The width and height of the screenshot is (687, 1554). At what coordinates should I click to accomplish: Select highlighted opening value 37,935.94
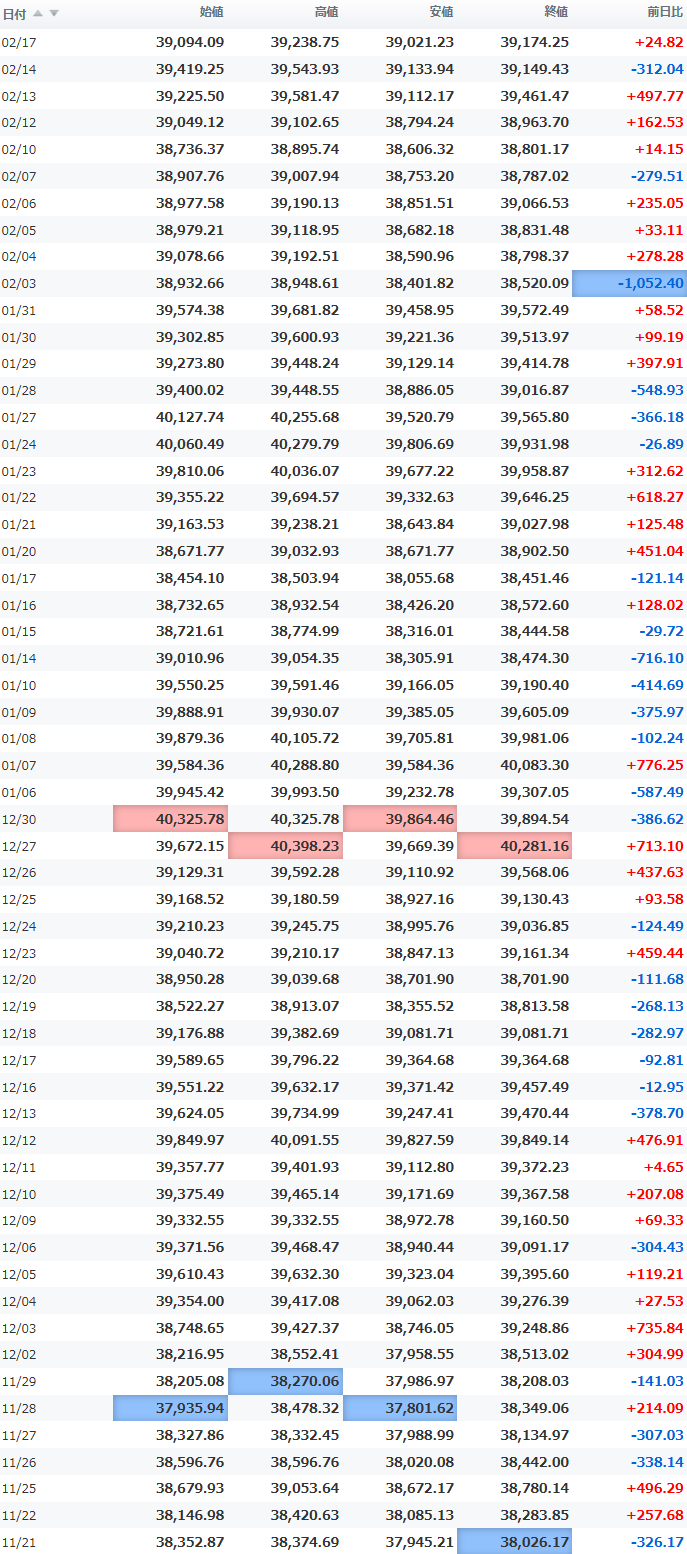coord(171,1408)
